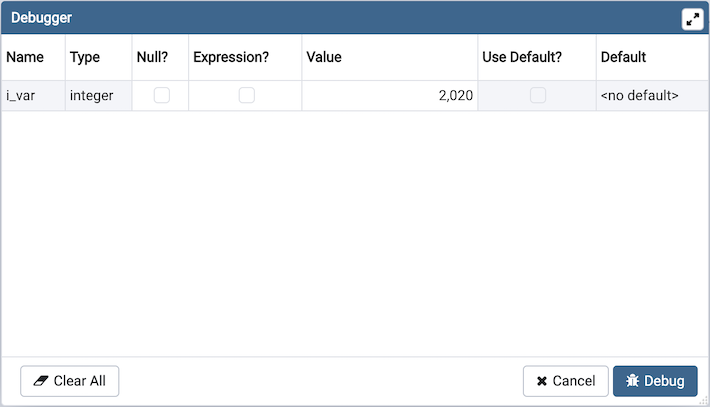Click the Expression? column header
Image resolution: width=710 pixels, height=407 pixels.
(x=231, y=57)
